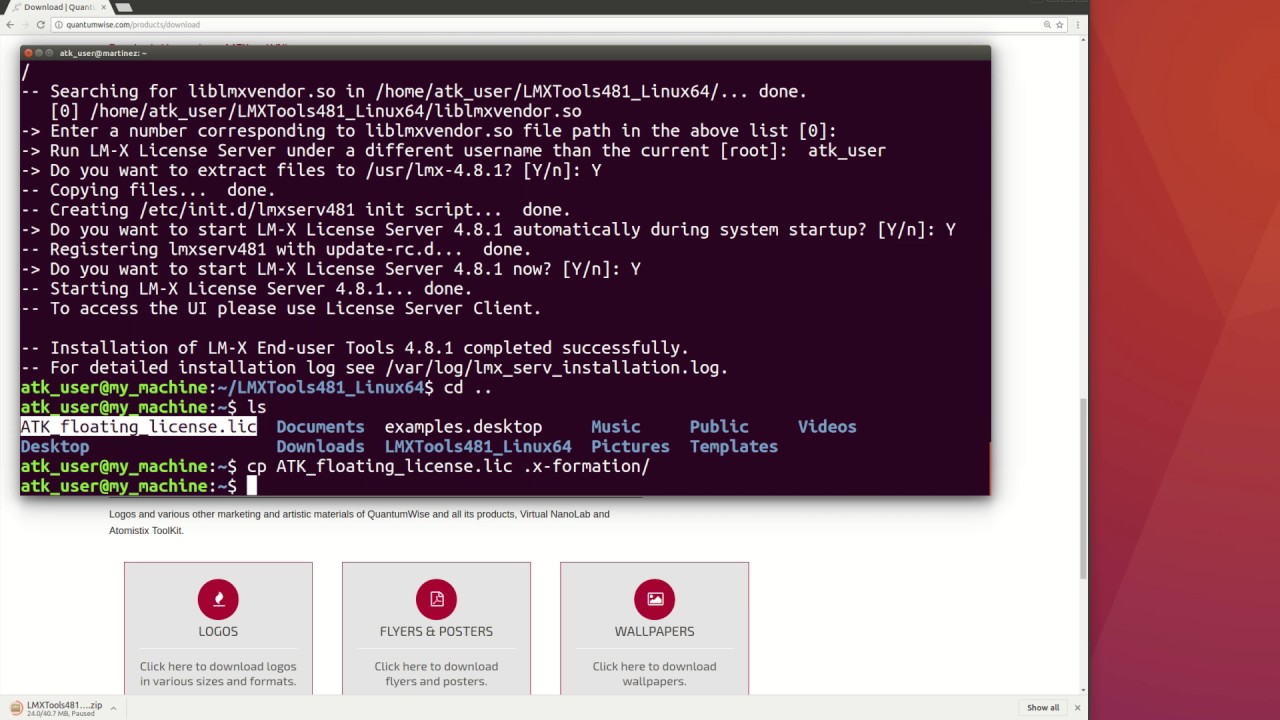Close the downloads bar
The image size is (1280, 720).
[x=1077, y=708]
